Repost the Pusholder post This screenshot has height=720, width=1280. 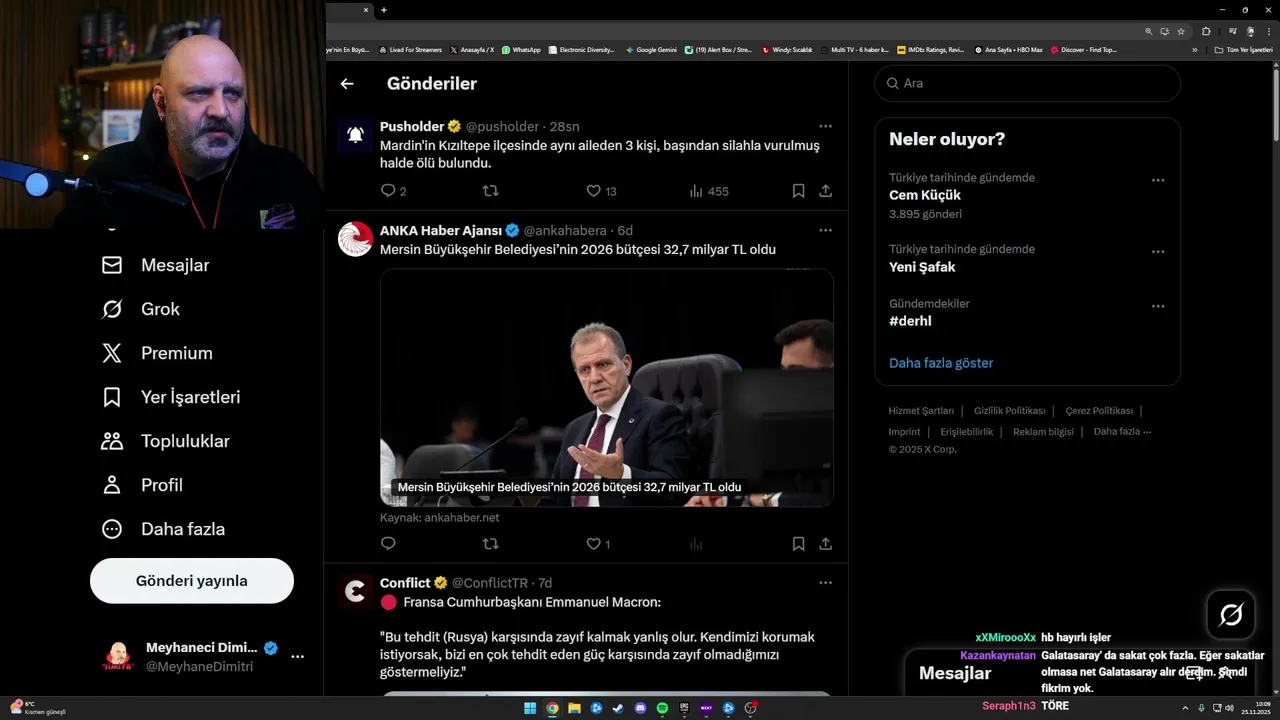(490, 190)
